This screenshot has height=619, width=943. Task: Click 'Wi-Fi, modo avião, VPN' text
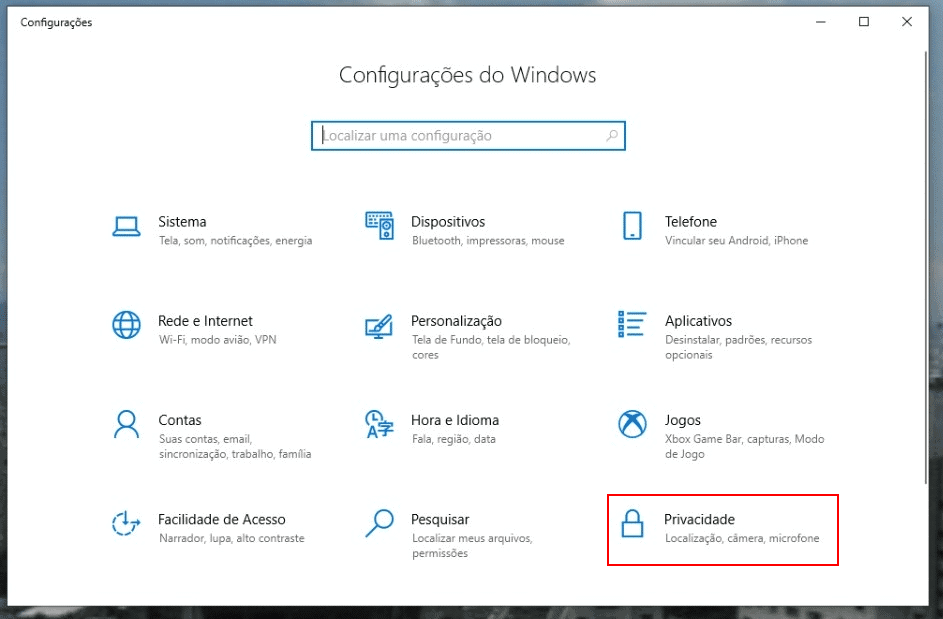coord(218,340)
